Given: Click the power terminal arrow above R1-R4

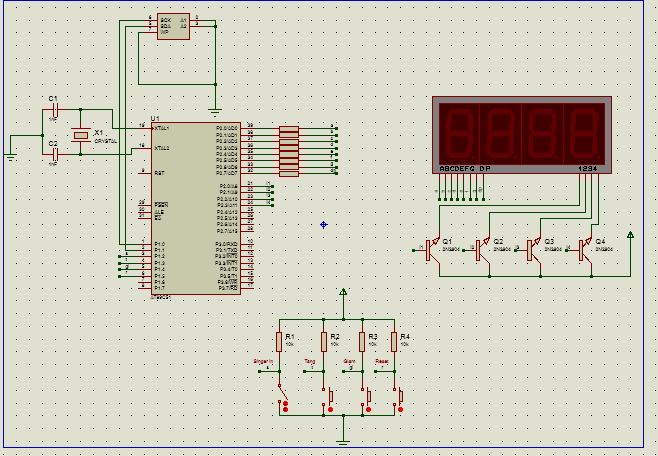Looking at the screenshot, I should pyautogui.click(x=343, y=292).
